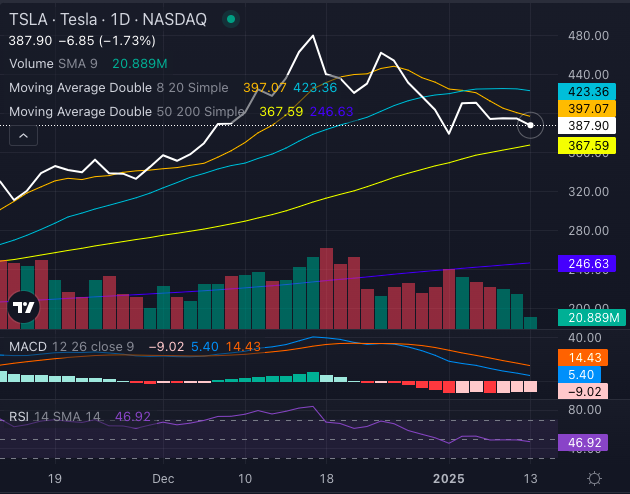Viewport: 630px width, 494px height.
Task: Click the green 20.889M volume label
Action: click(589, 317)
